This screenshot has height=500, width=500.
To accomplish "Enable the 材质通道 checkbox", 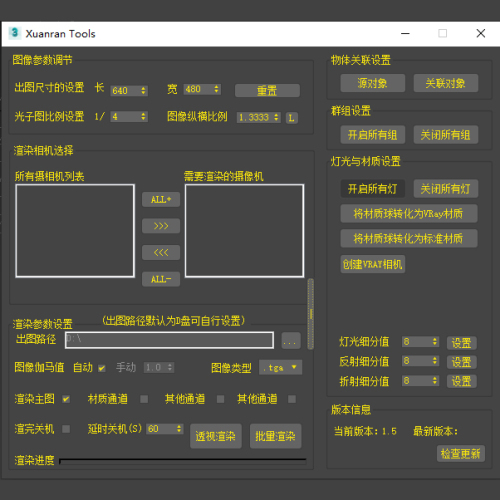I will (x=144, y=399).
